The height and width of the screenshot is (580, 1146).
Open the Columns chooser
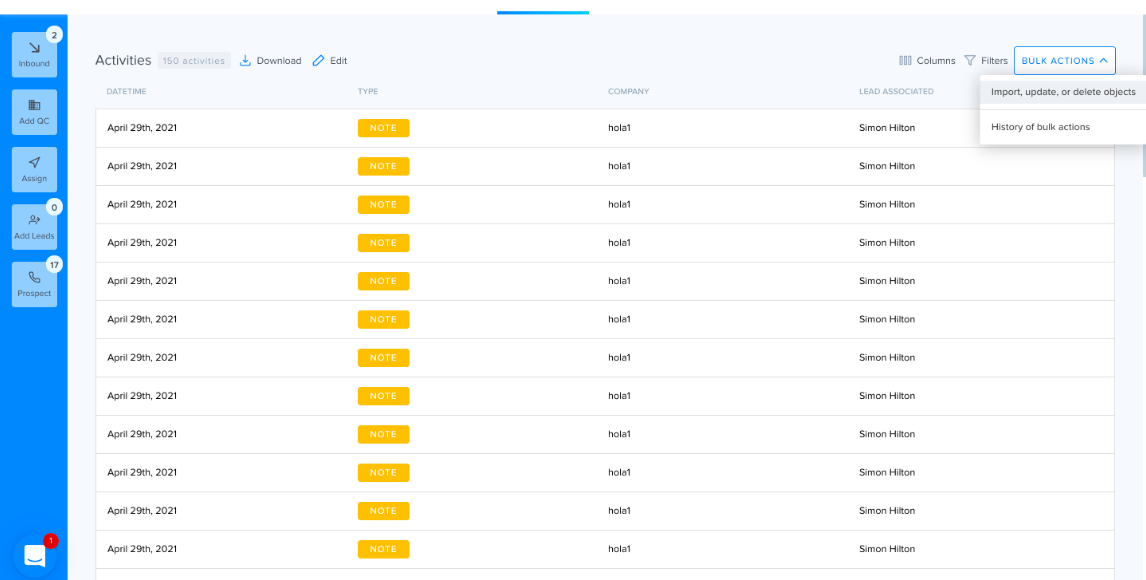click(927, 61)
